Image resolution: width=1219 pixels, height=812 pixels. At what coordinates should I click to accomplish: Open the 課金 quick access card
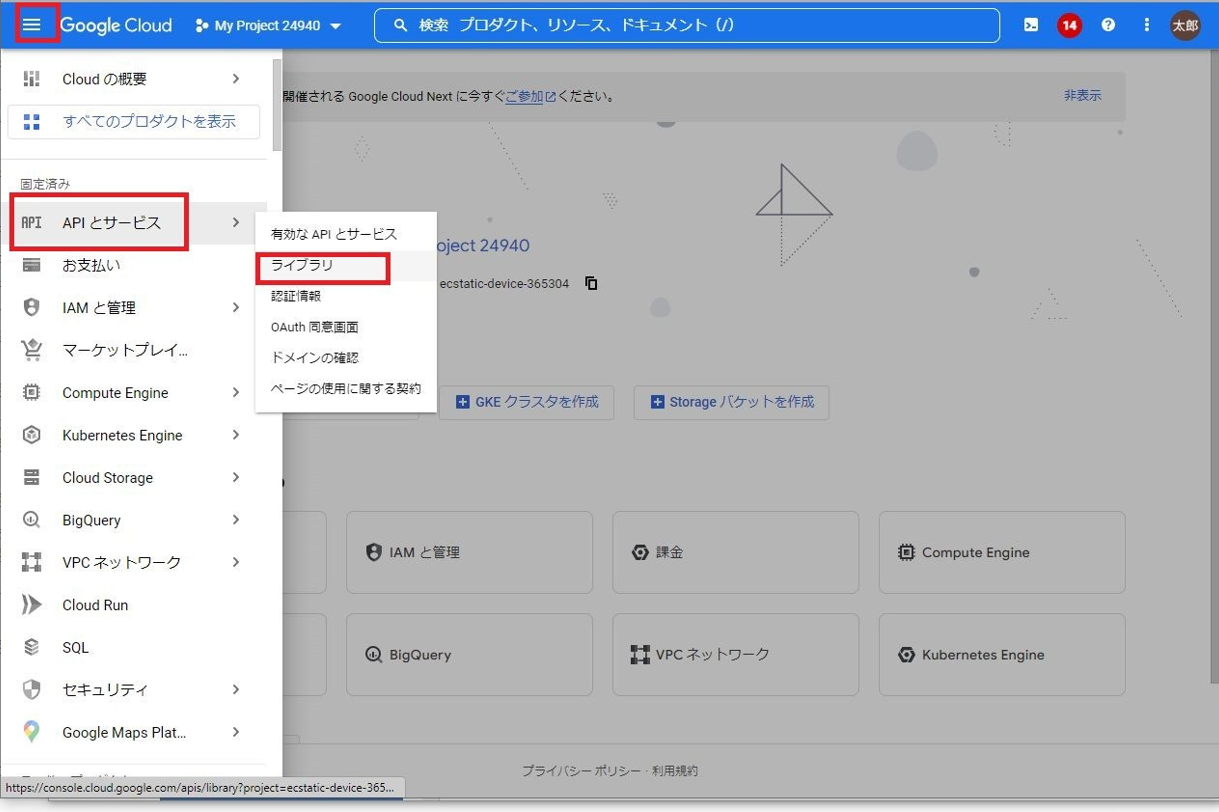point(735,552)
